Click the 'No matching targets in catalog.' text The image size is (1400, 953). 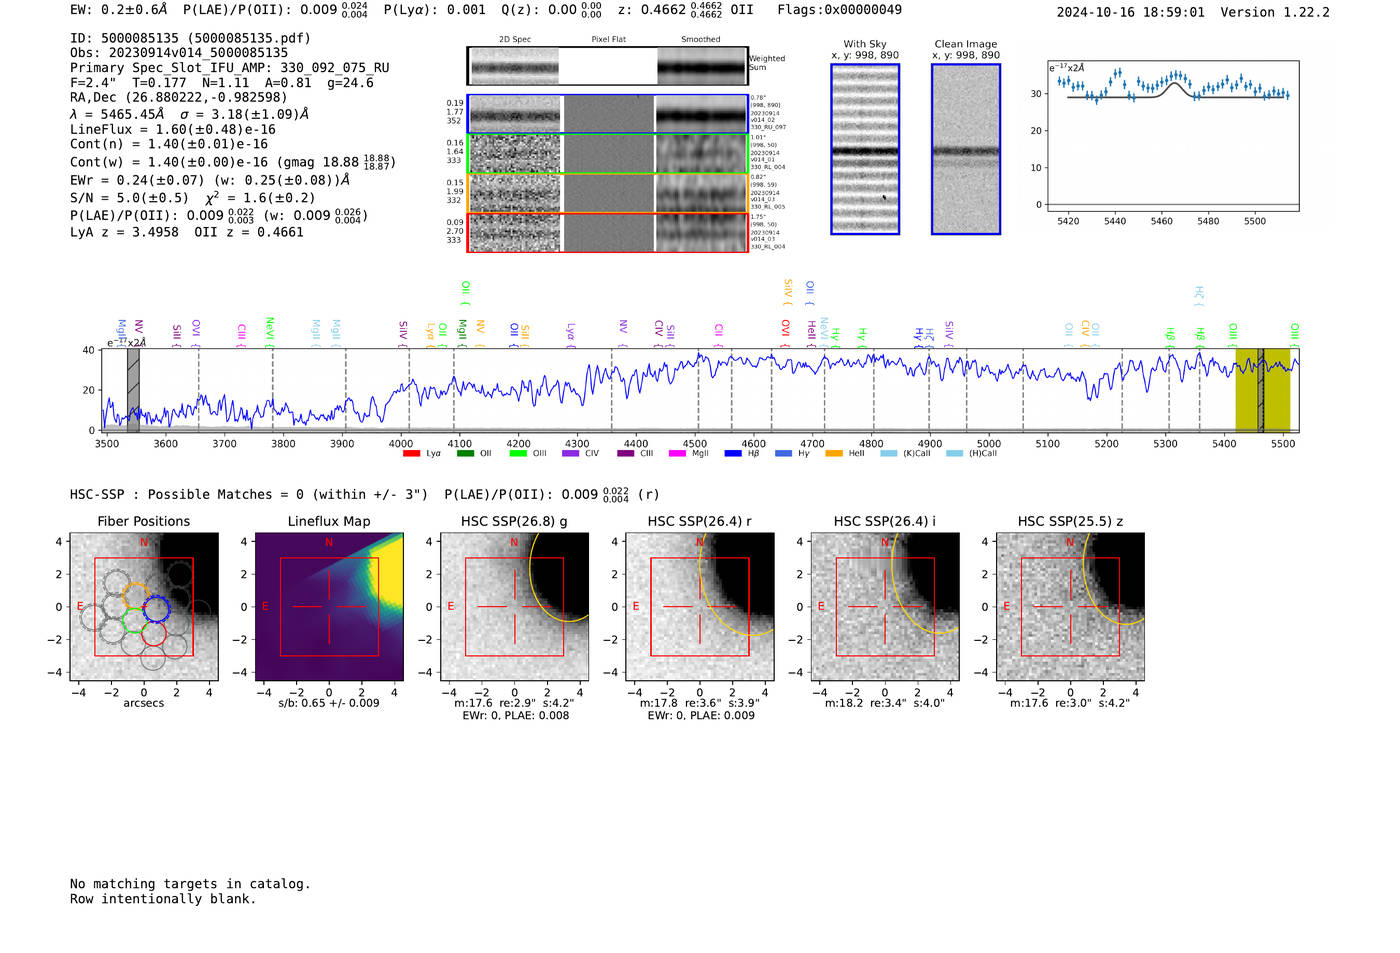click(190, 884)
